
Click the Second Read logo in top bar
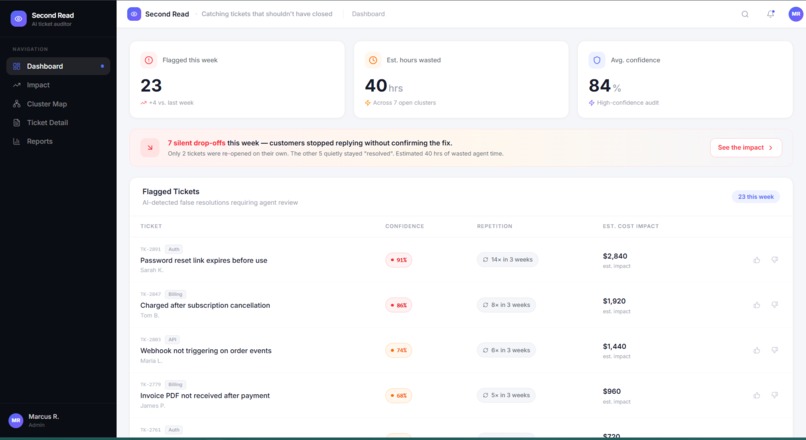pos(134,14)
